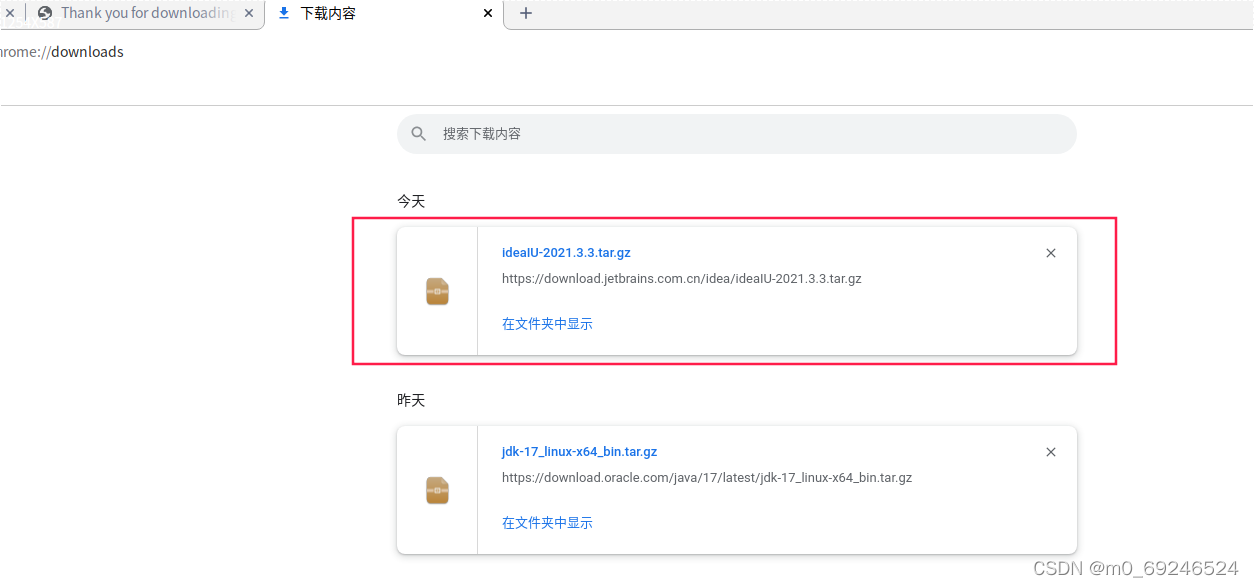
Task: Remove jdk-17_linux-x64_bin.tar.gz from list
Action: 1051,452
